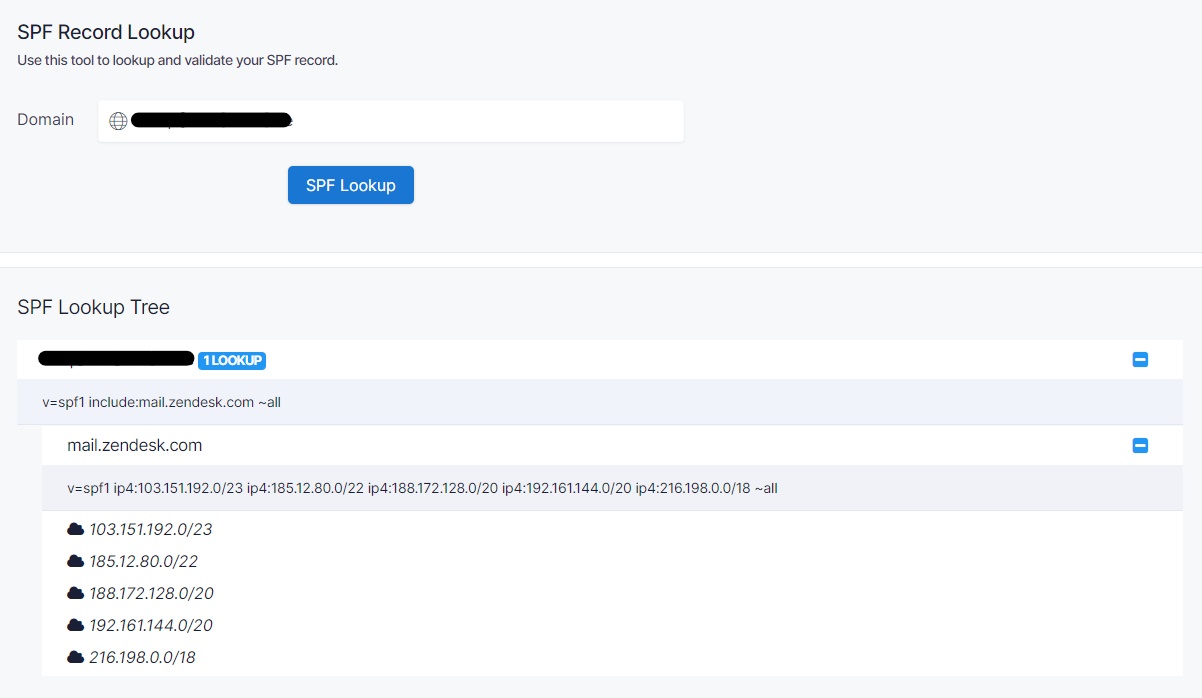Click the 103.151.192.0/23 IP range entry
The height and width of the screenshot is (698, 1202).
pos(148,528)
